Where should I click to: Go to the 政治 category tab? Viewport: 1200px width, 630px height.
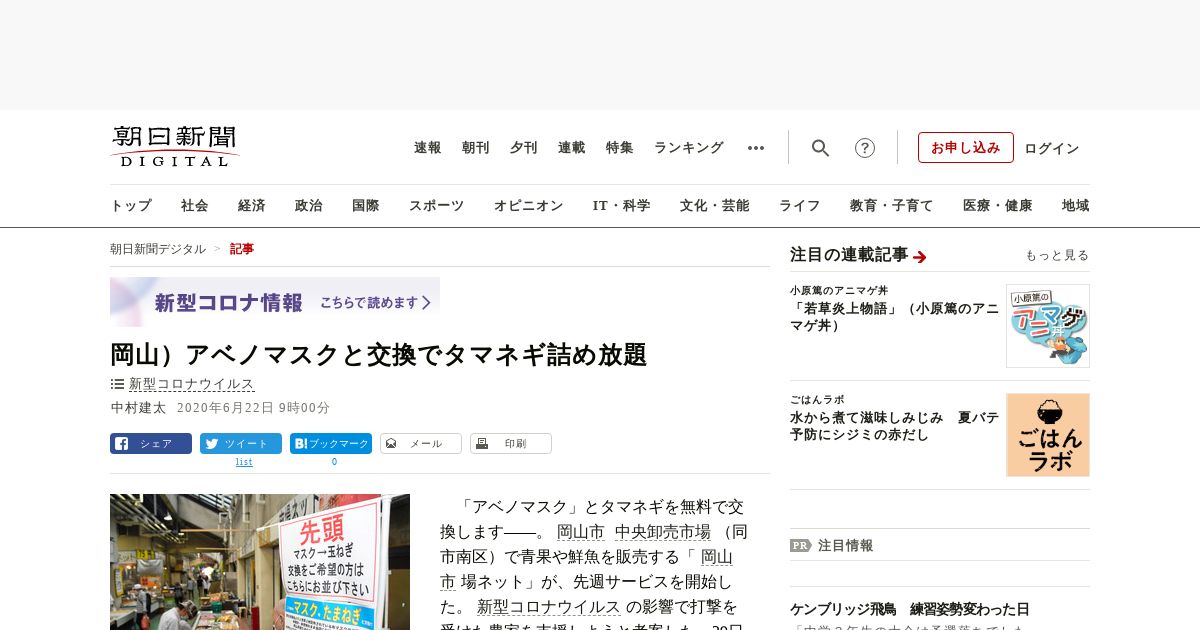click(309, 206)
